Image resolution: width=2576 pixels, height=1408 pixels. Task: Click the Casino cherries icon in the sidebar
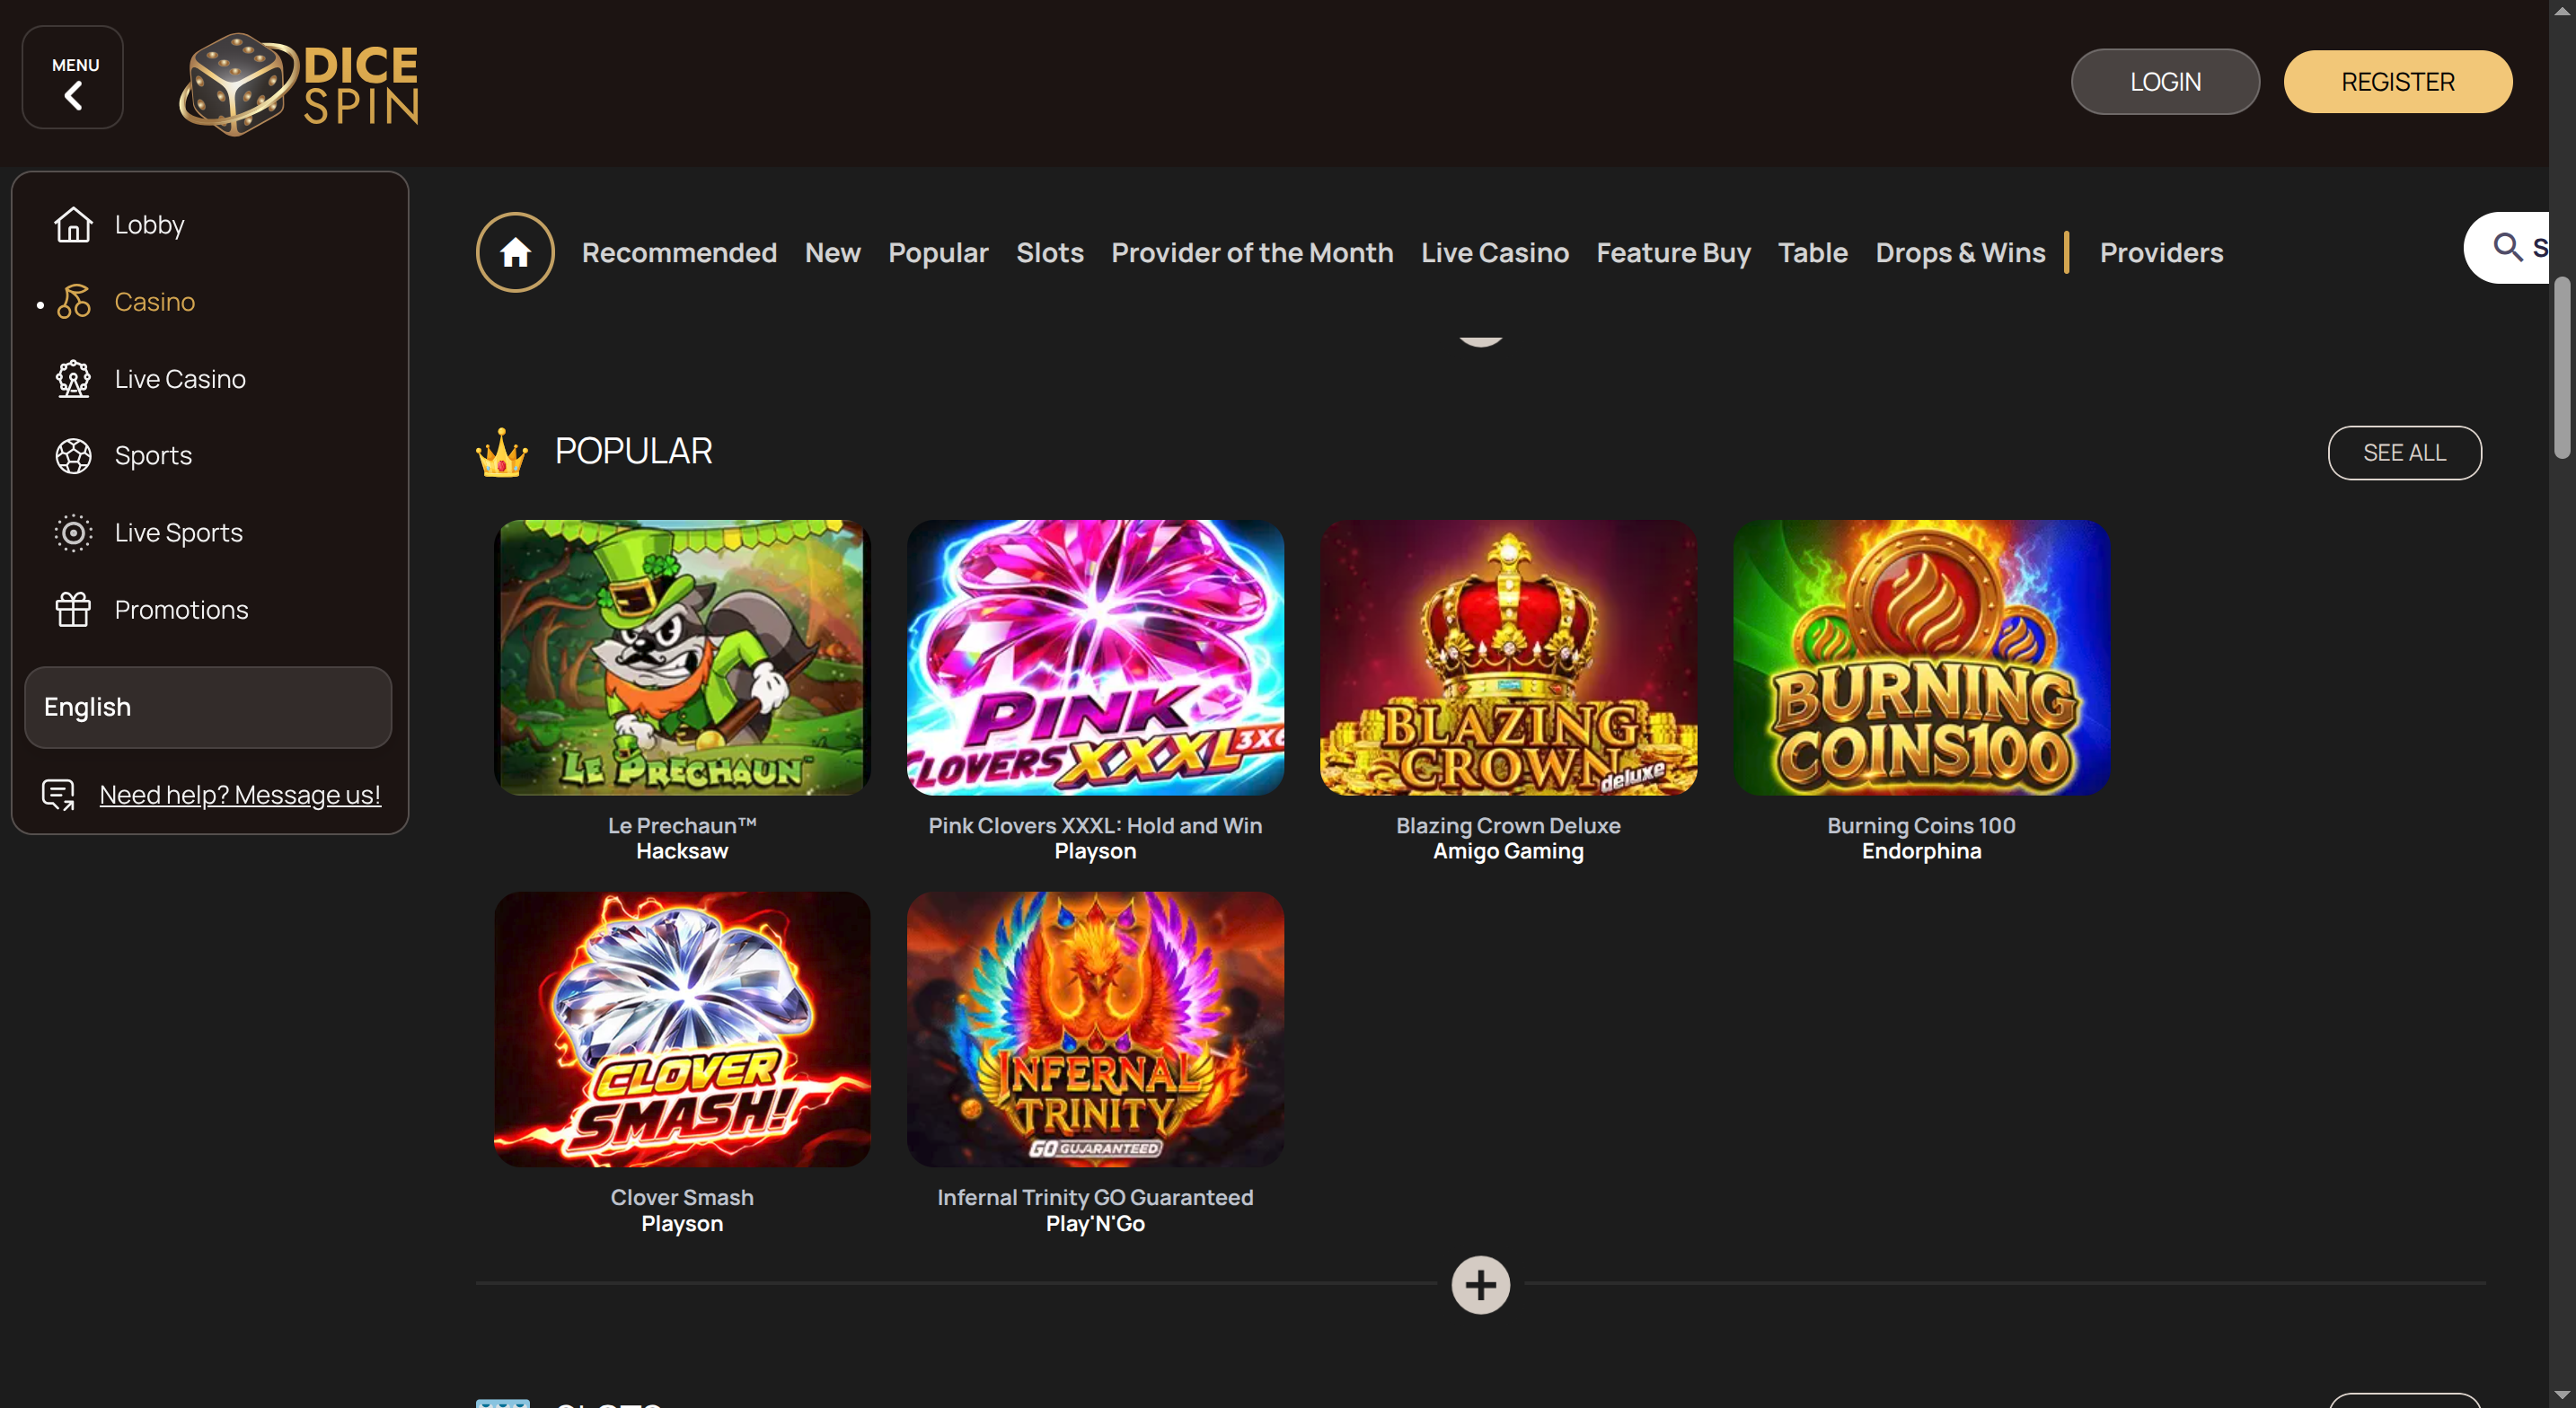tap(73, 301)
